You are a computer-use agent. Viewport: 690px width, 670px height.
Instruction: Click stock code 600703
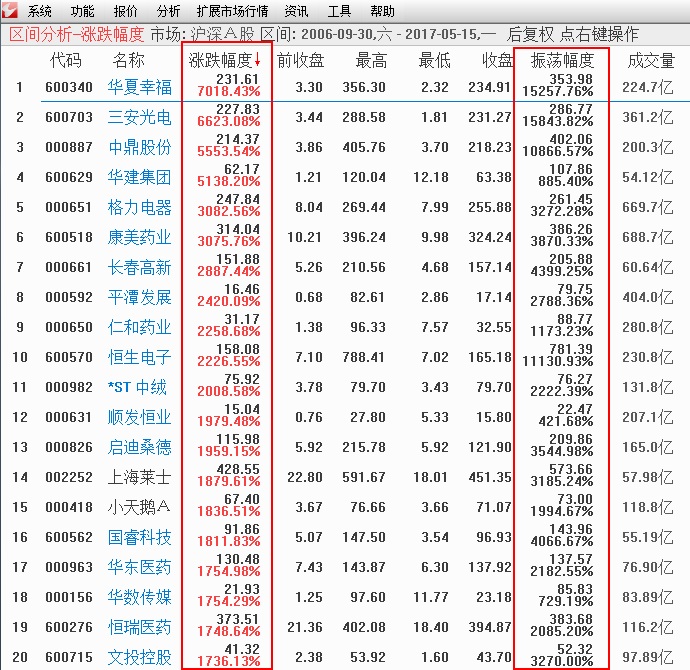click(x=69, y=117)
